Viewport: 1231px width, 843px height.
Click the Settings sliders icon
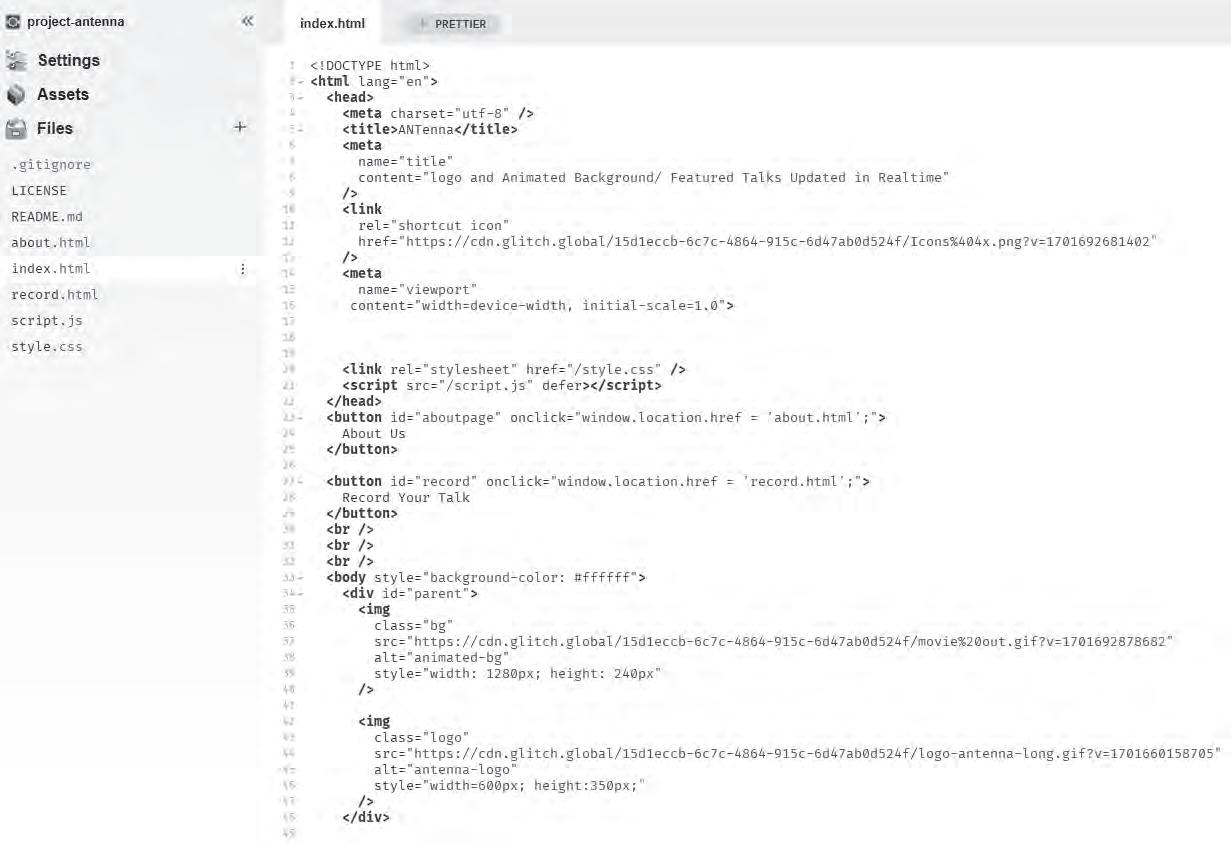click(15, 60)
